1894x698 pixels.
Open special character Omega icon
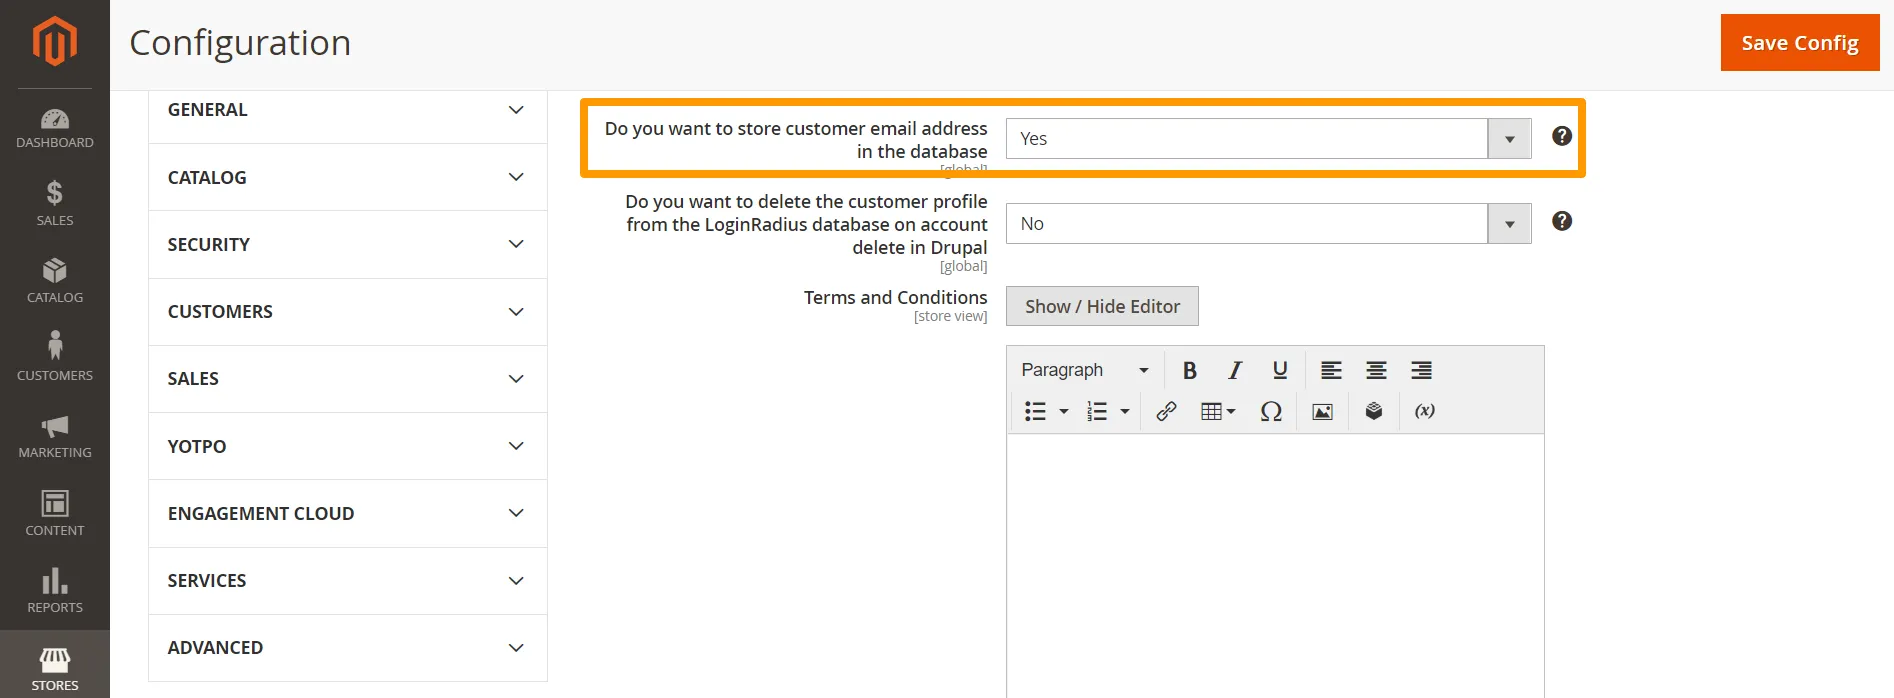tap(1271, 412)
